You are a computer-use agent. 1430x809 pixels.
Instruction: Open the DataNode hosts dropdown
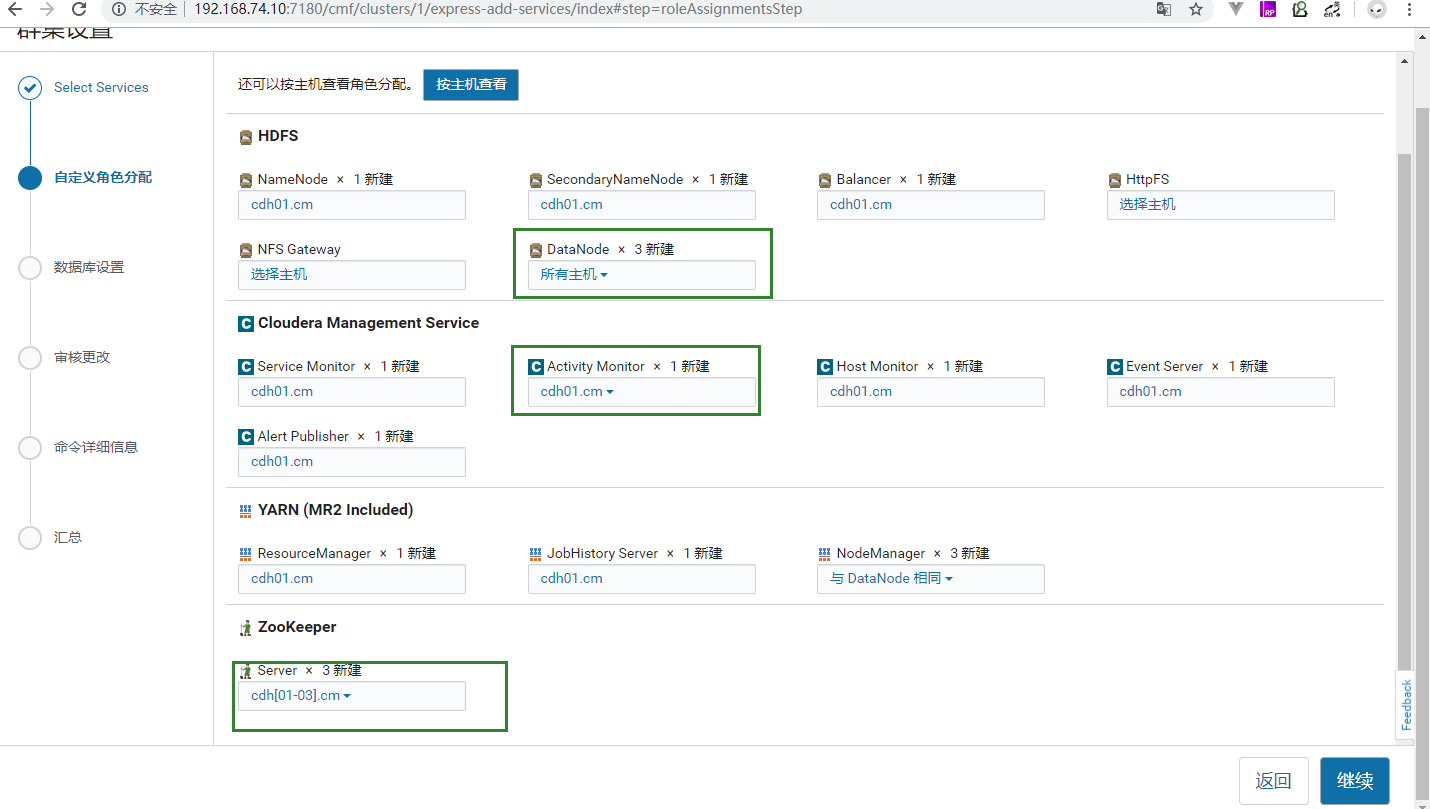pos(641,275)
